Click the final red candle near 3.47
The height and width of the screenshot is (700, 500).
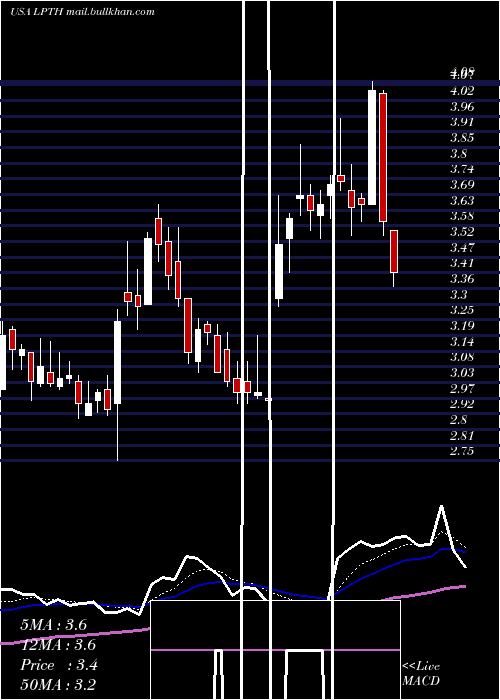[394, 251]
